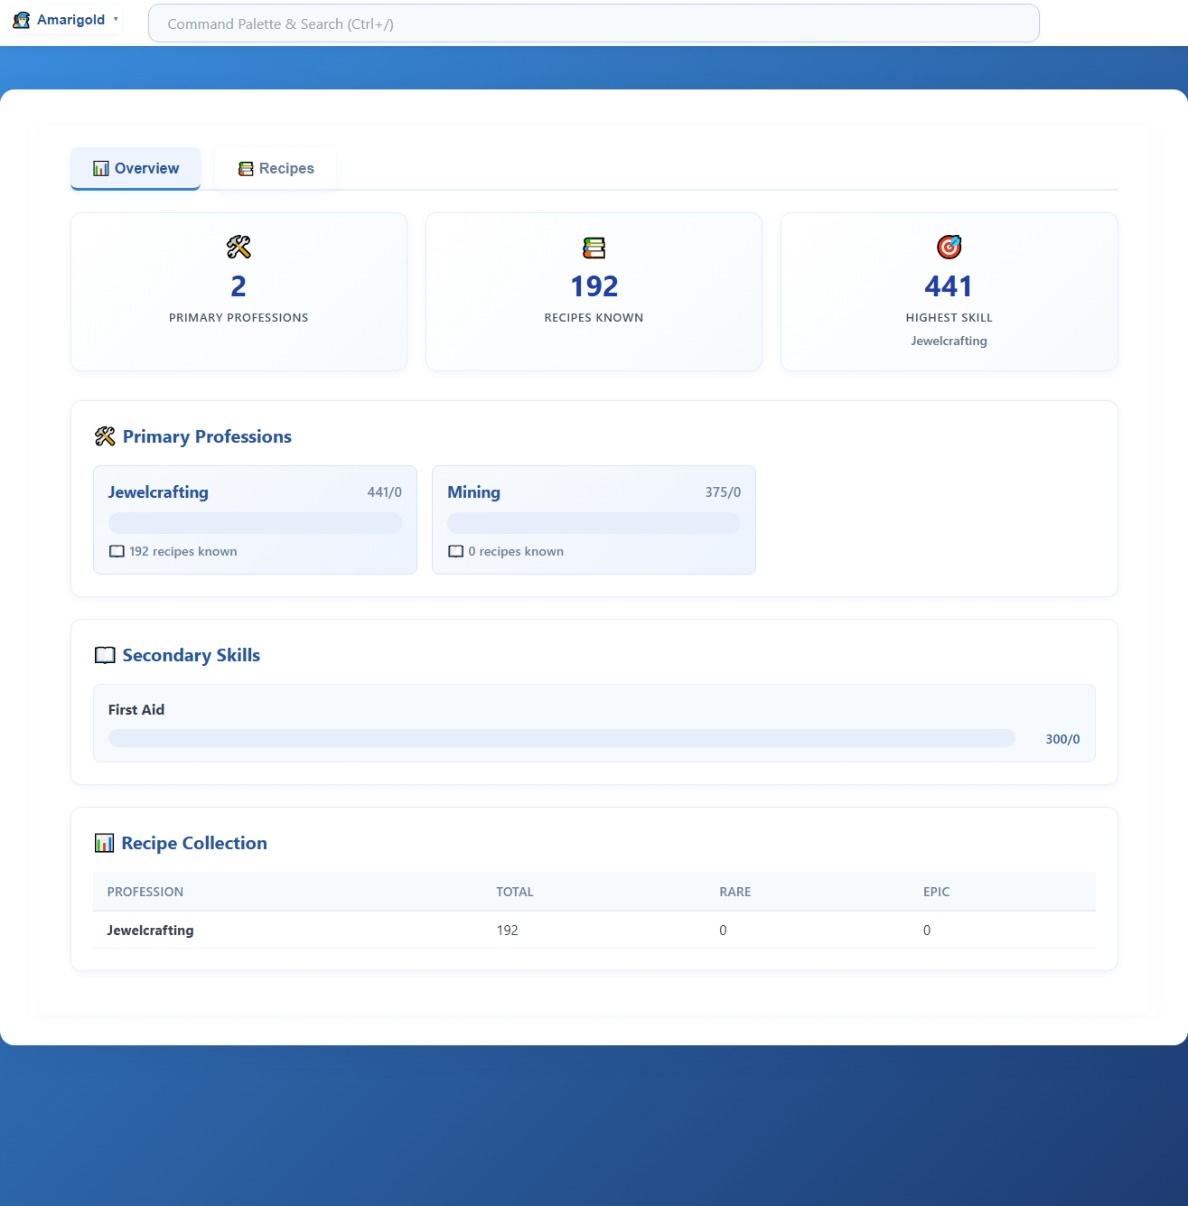Click the book icon beside Secondary Skills heading
The width and height of the screenshot is (1188, 1206).
[105, 655]
